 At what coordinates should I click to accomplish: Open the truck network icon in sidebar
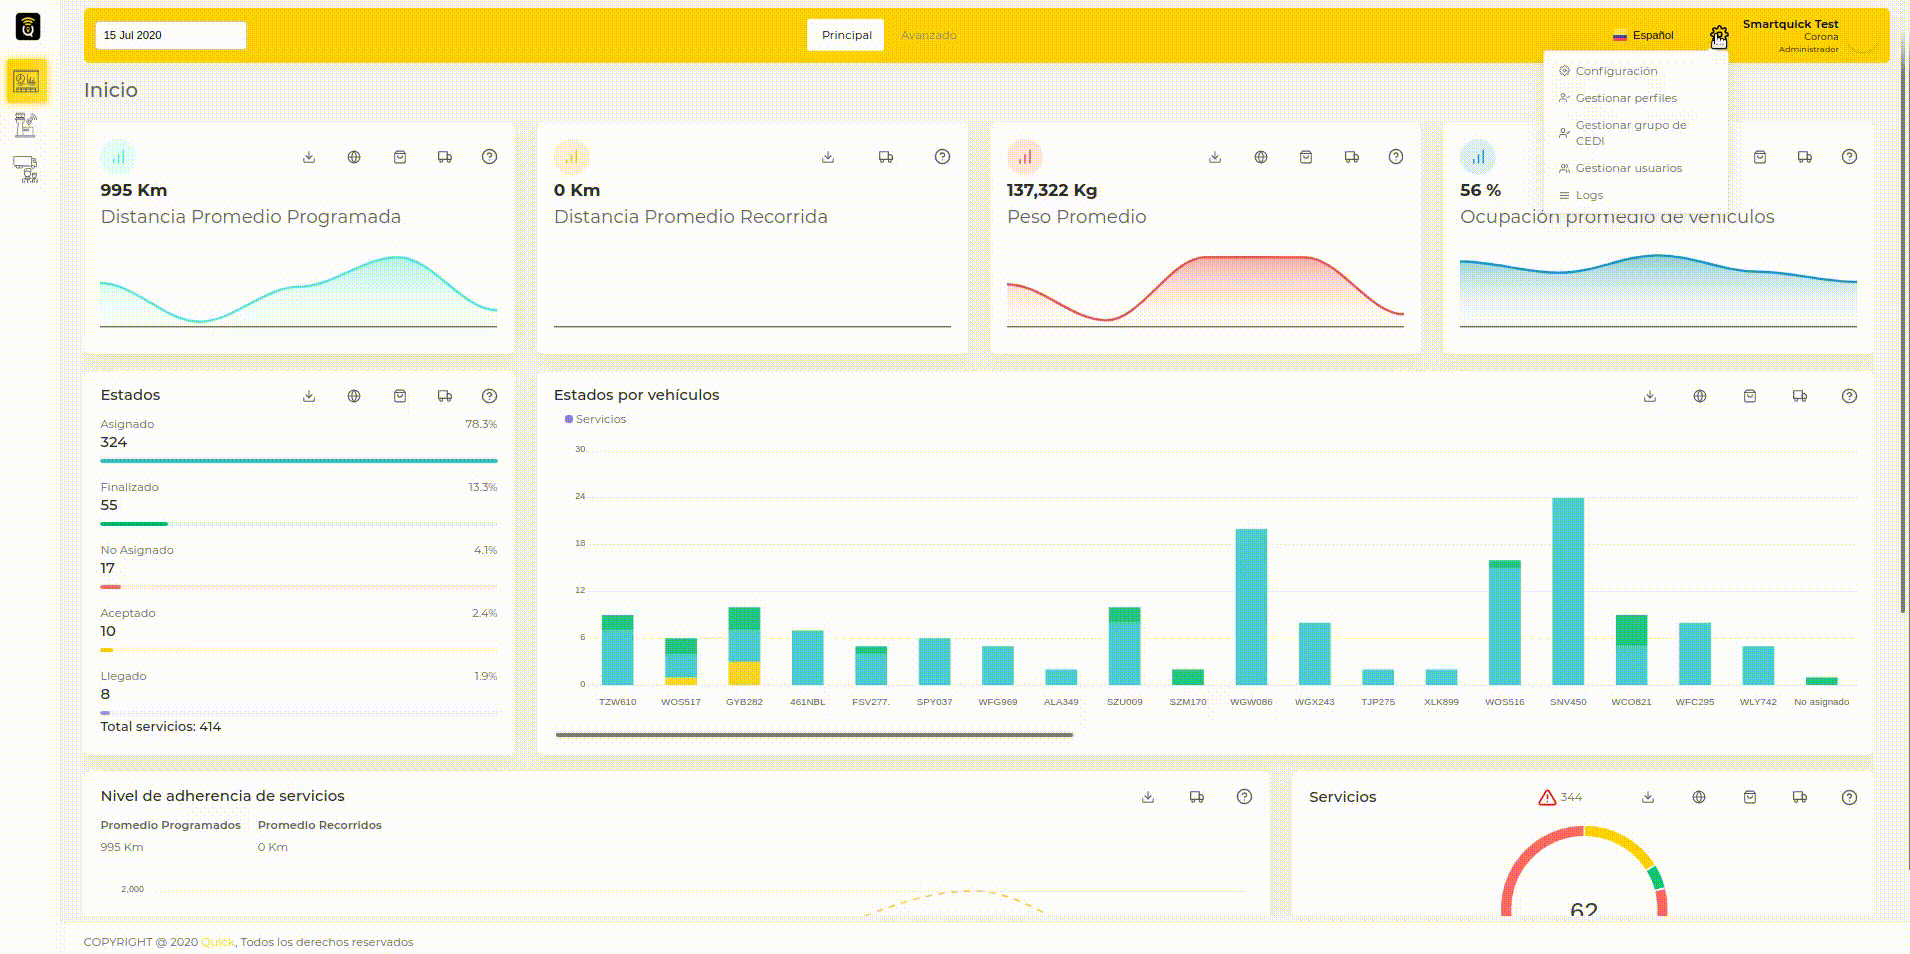click(26, 169)
